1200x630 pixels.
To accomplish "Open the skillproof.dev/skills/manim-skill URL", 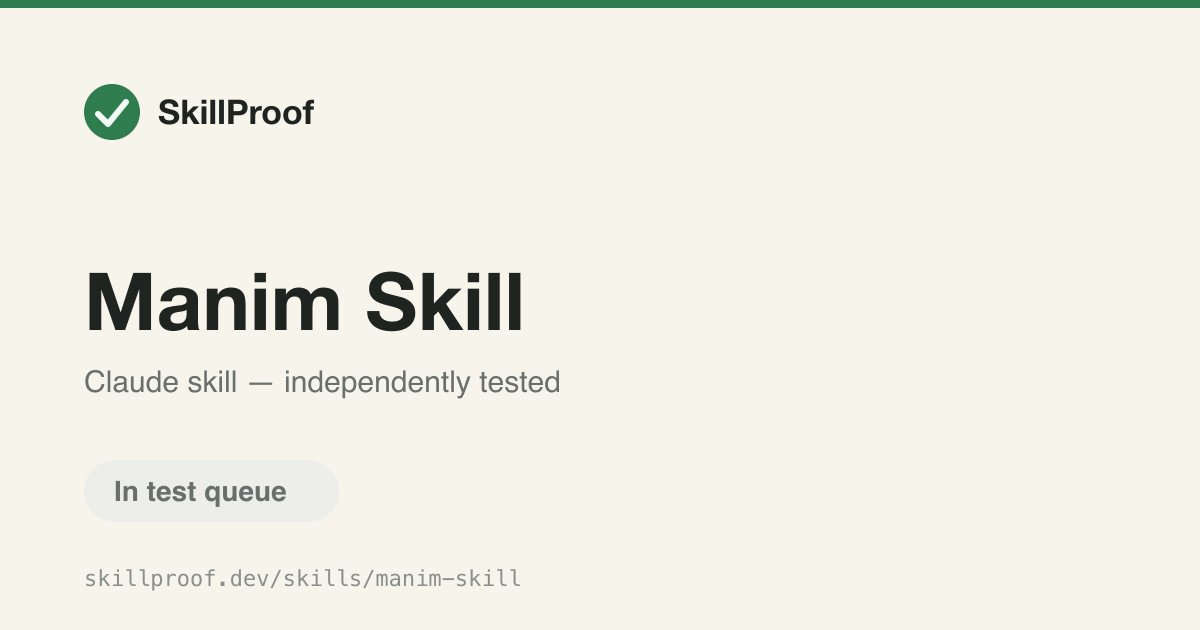I will (303, 578).
